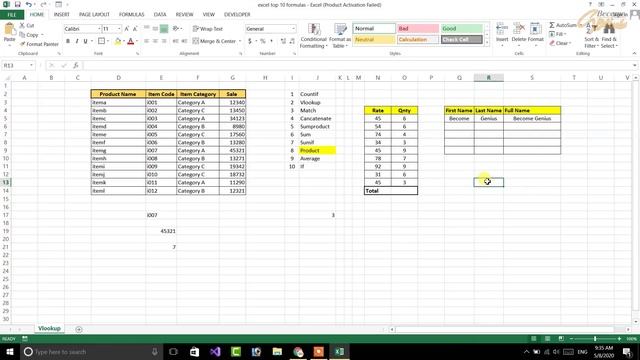Open Format as Table gallery
This screenshot has height=360, width=640.
340,36
